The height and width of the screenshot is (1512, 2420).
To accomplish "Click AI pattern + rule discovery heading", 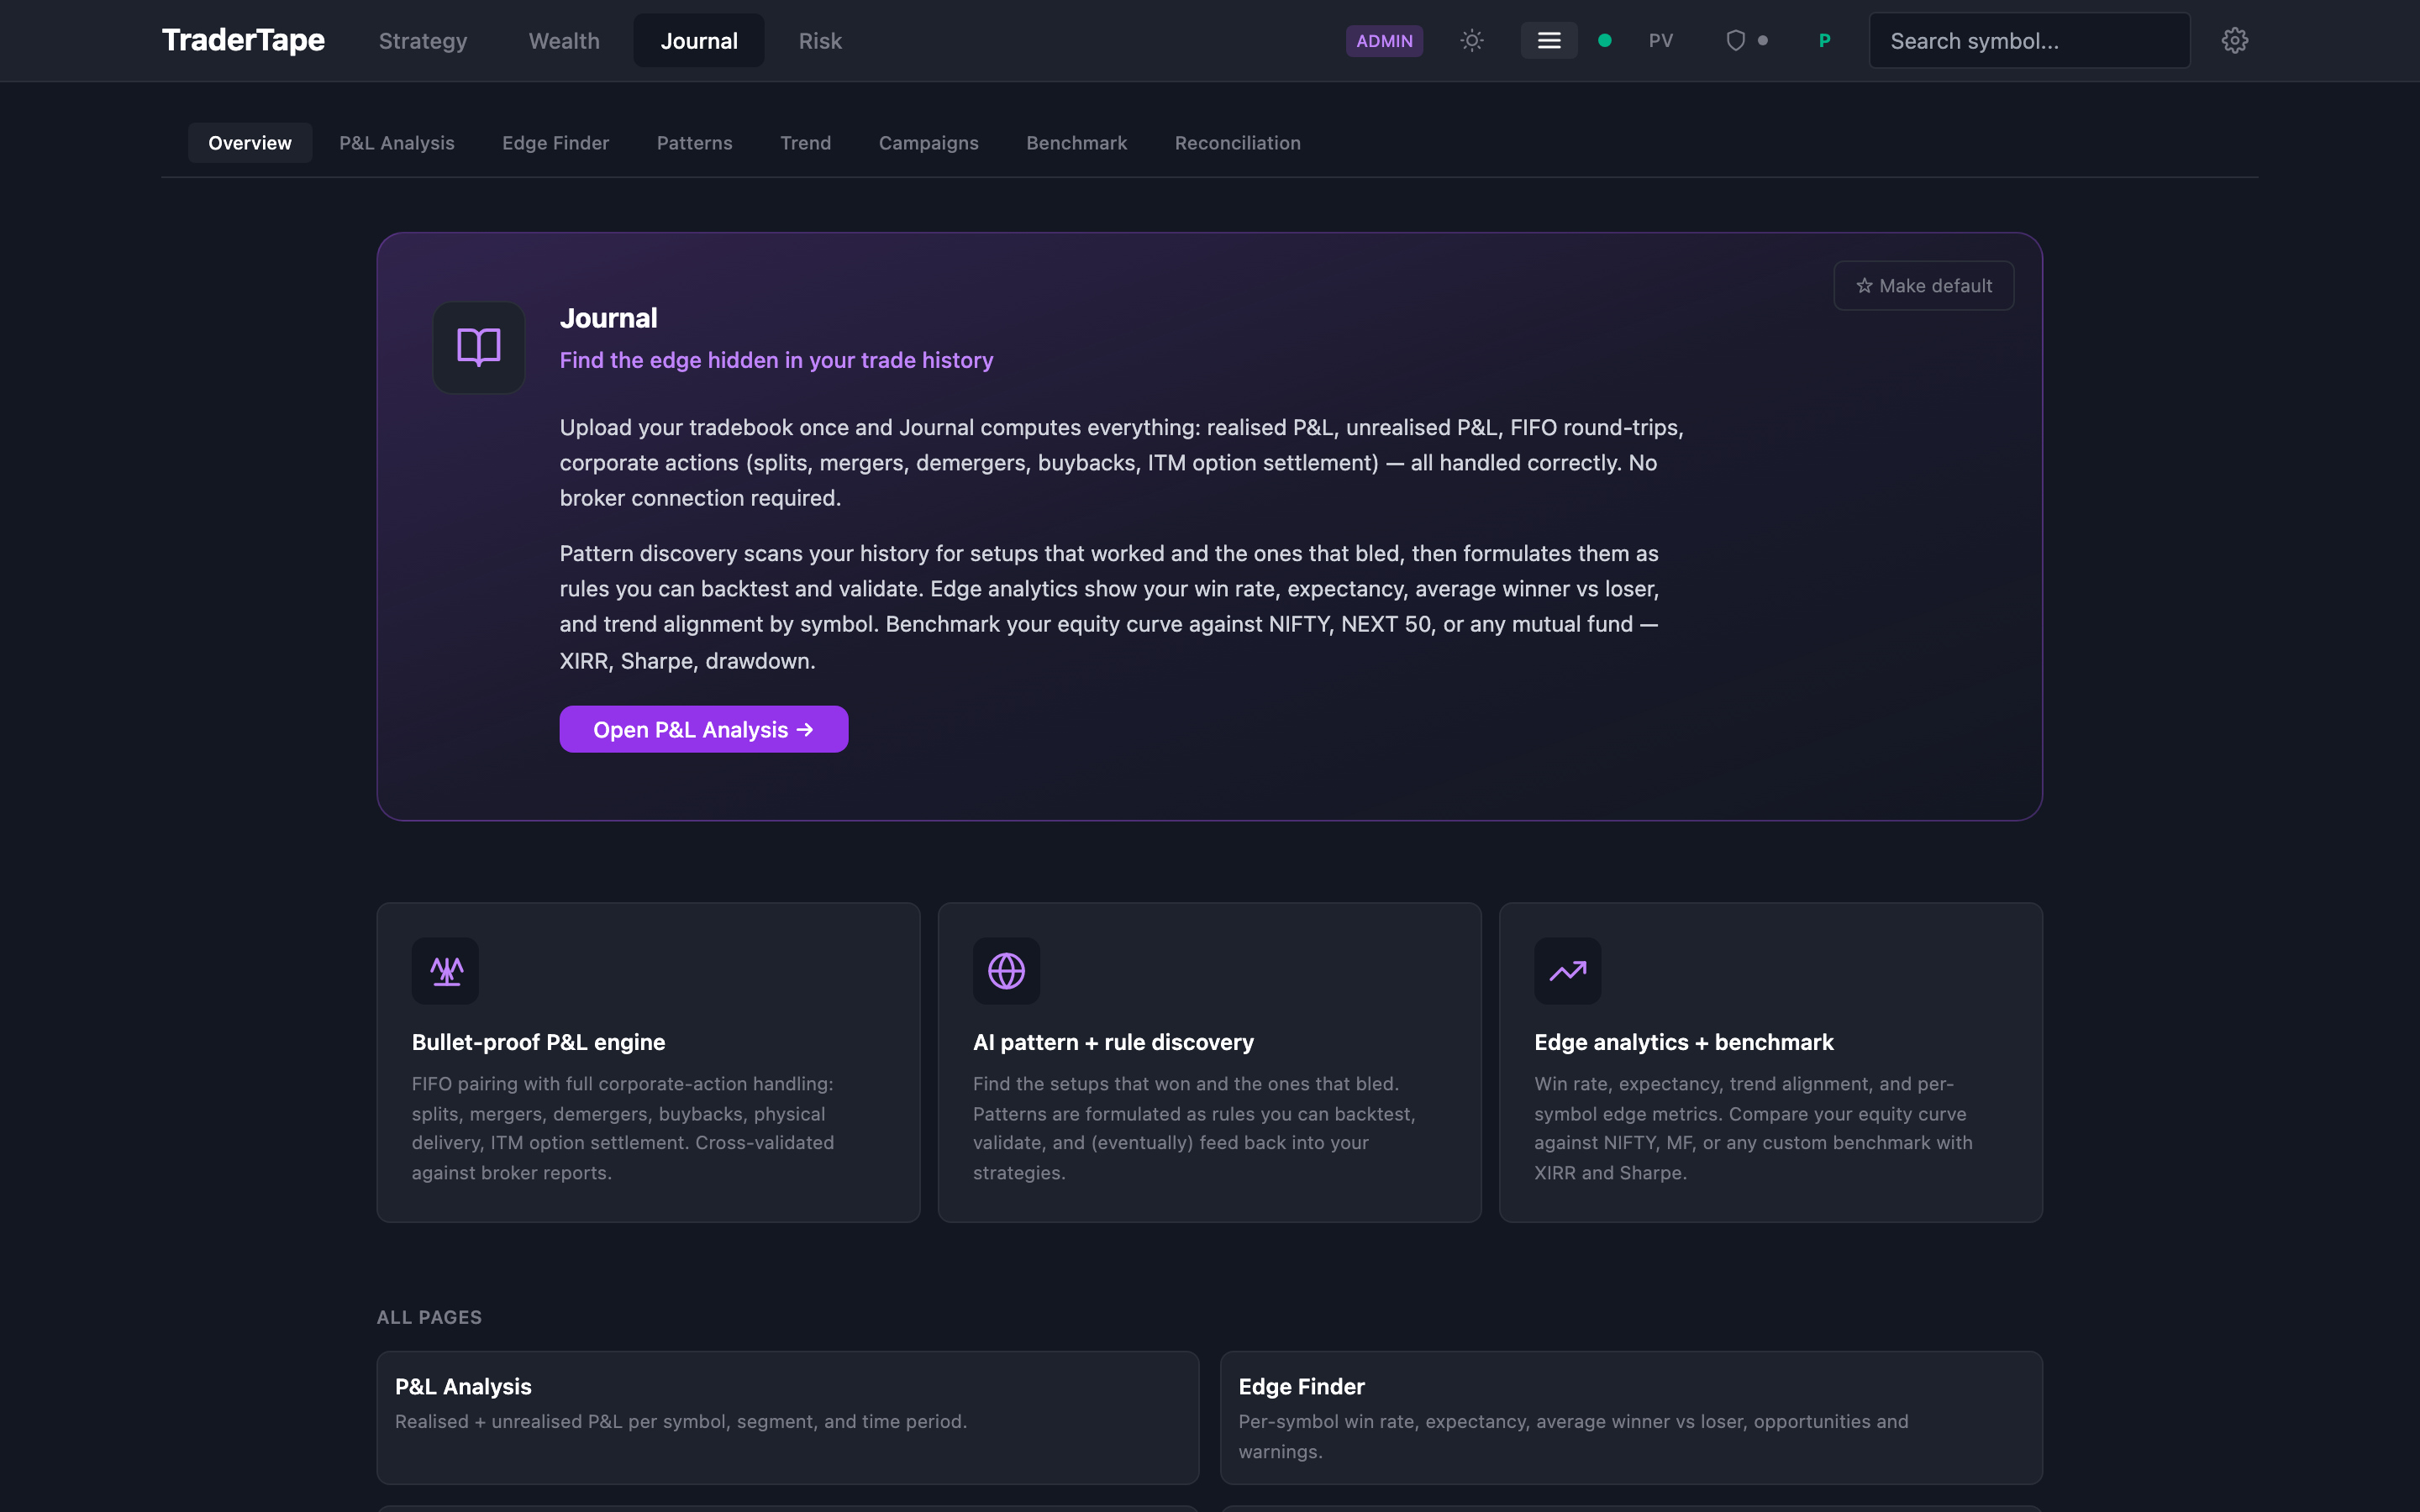I will pyautogui.click(x=1113, y=1042).
